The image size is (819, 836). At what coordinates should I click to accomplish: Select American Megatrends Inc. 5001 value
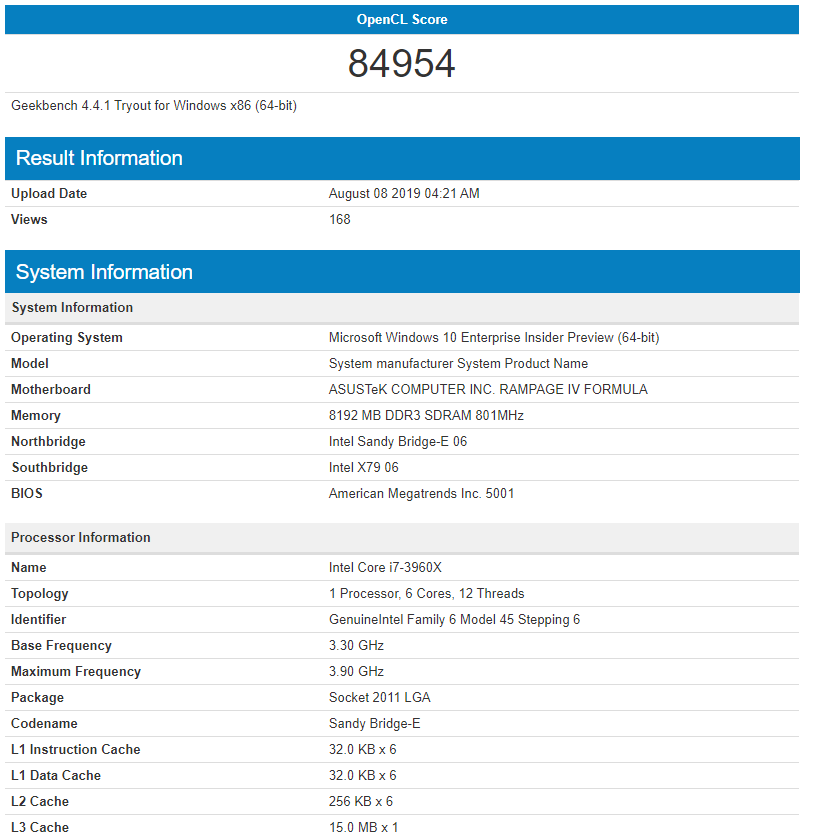[x=421, y=494]
